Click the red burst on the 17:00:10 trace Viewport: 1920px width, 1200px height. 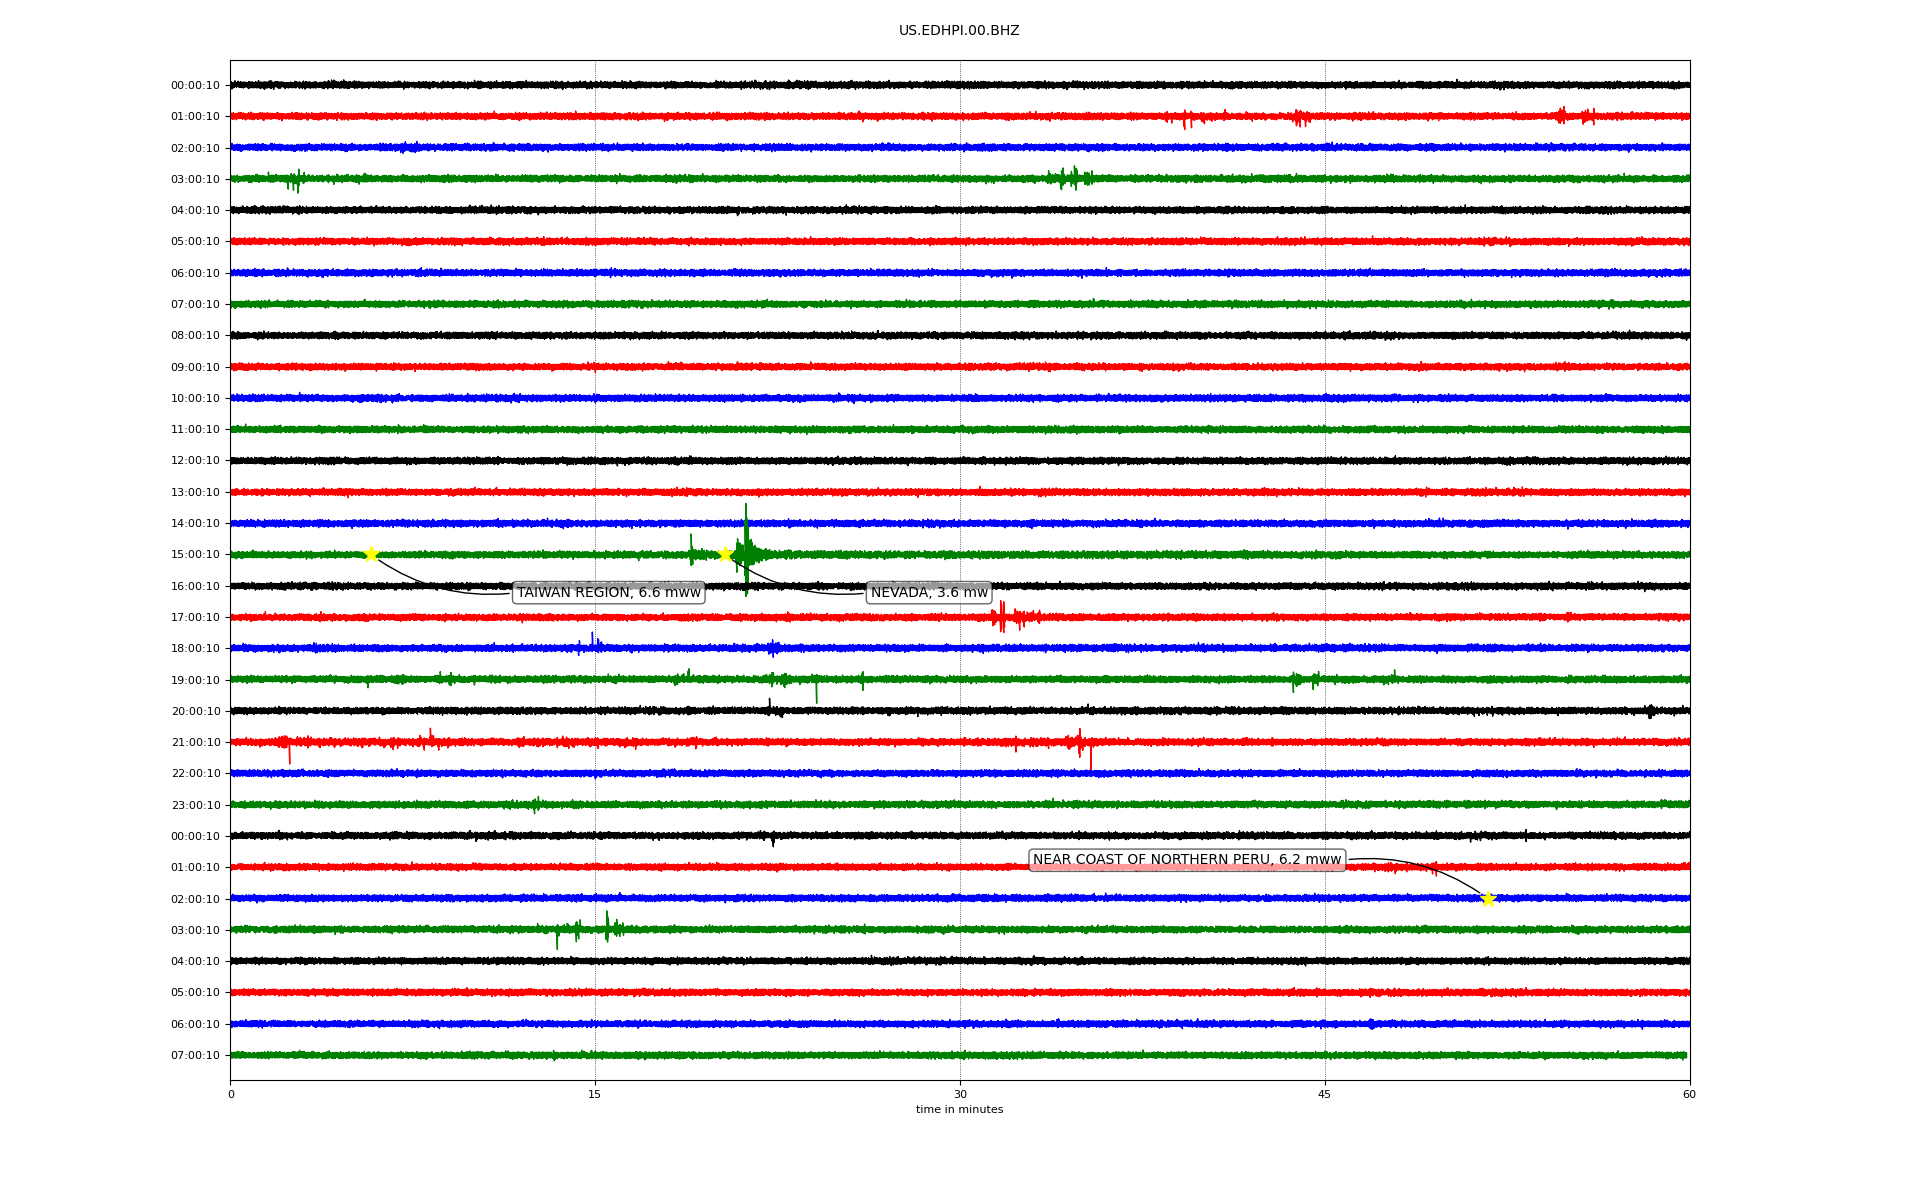click(1002, 617)
